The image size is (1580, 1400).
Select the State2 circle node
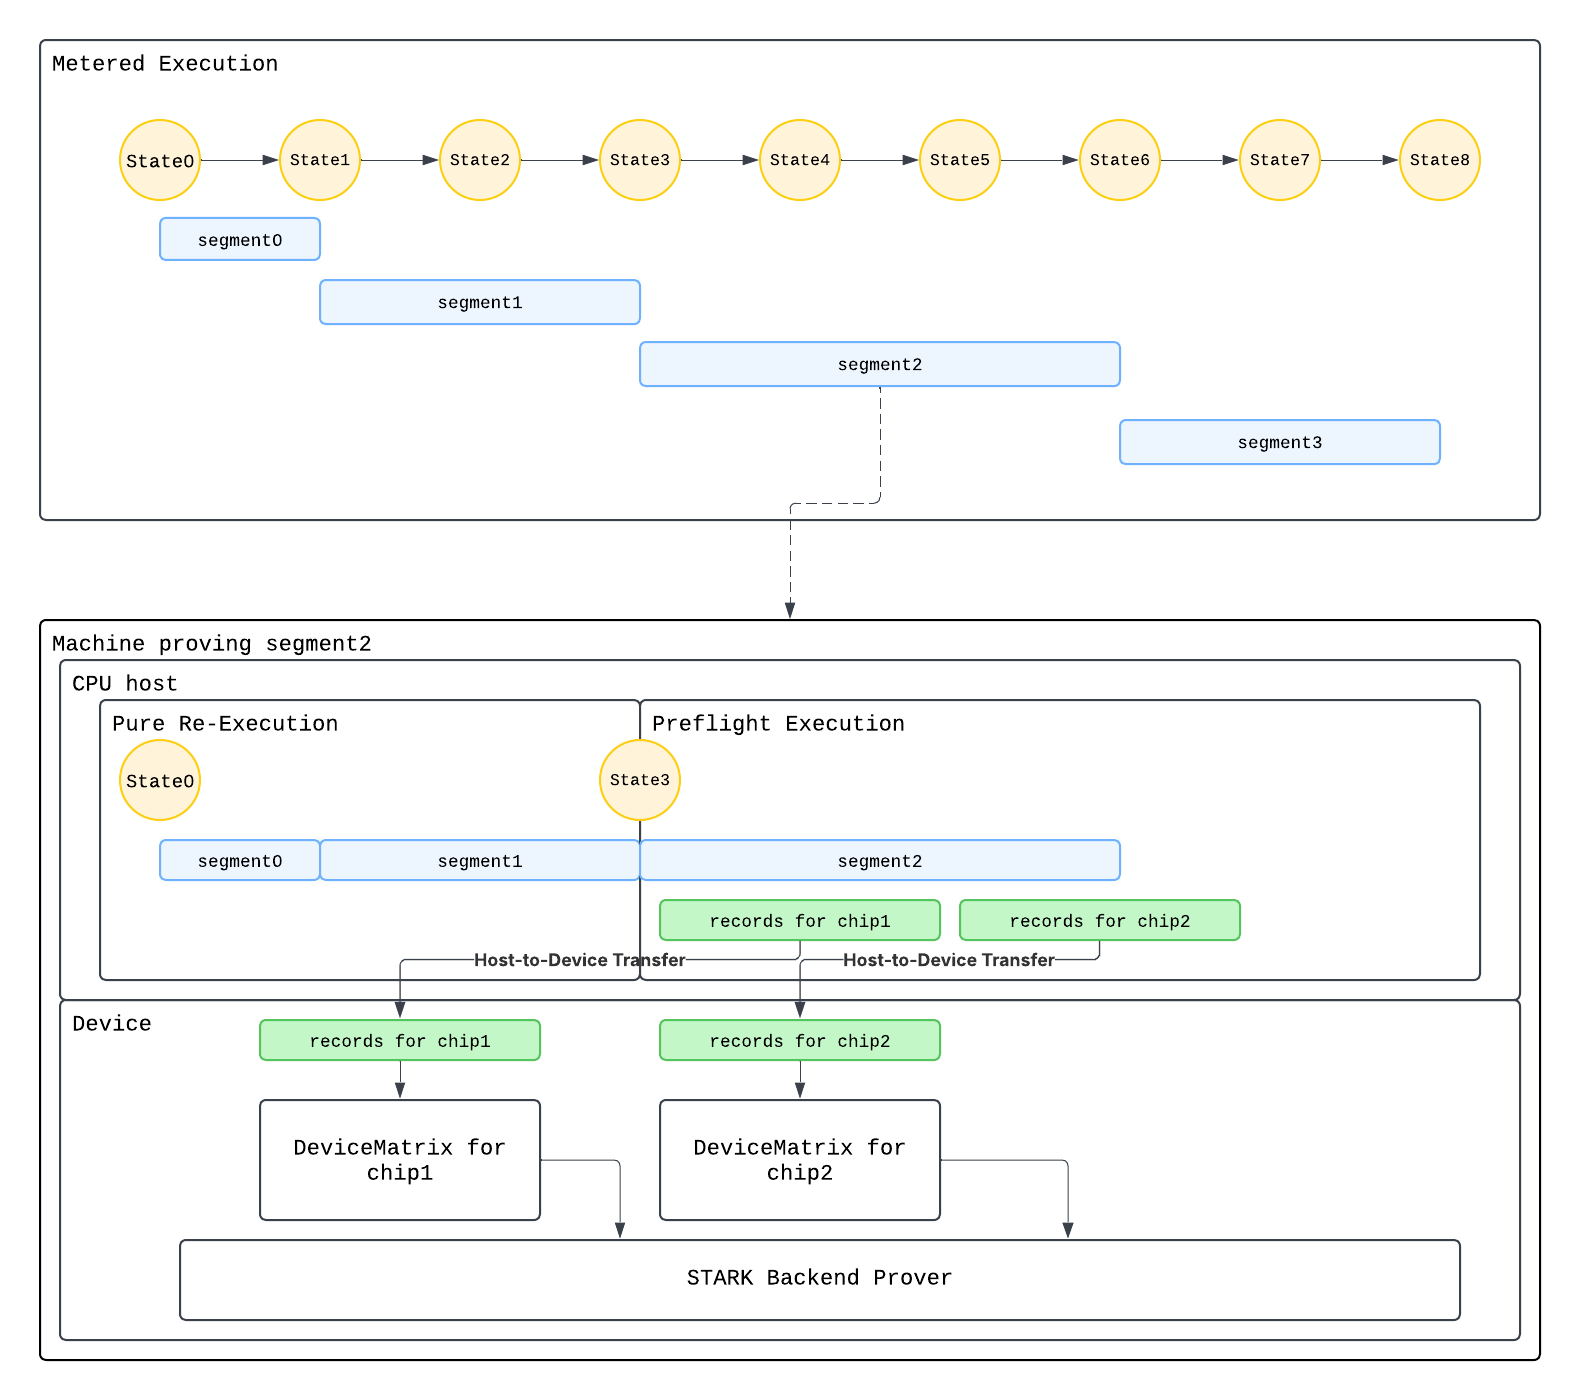pyautogui.click(x=480, y=160)
